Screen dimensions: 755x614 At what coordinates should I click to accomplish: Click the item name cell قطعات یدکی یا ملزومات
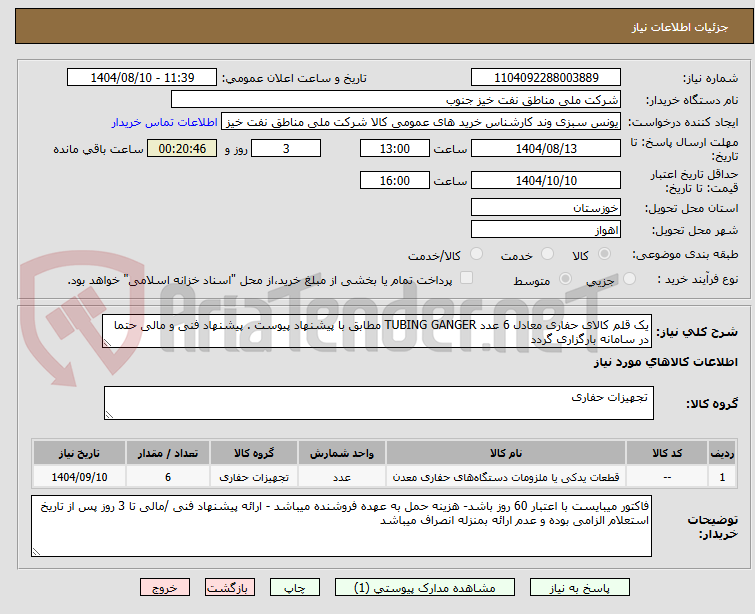(506, 477)
